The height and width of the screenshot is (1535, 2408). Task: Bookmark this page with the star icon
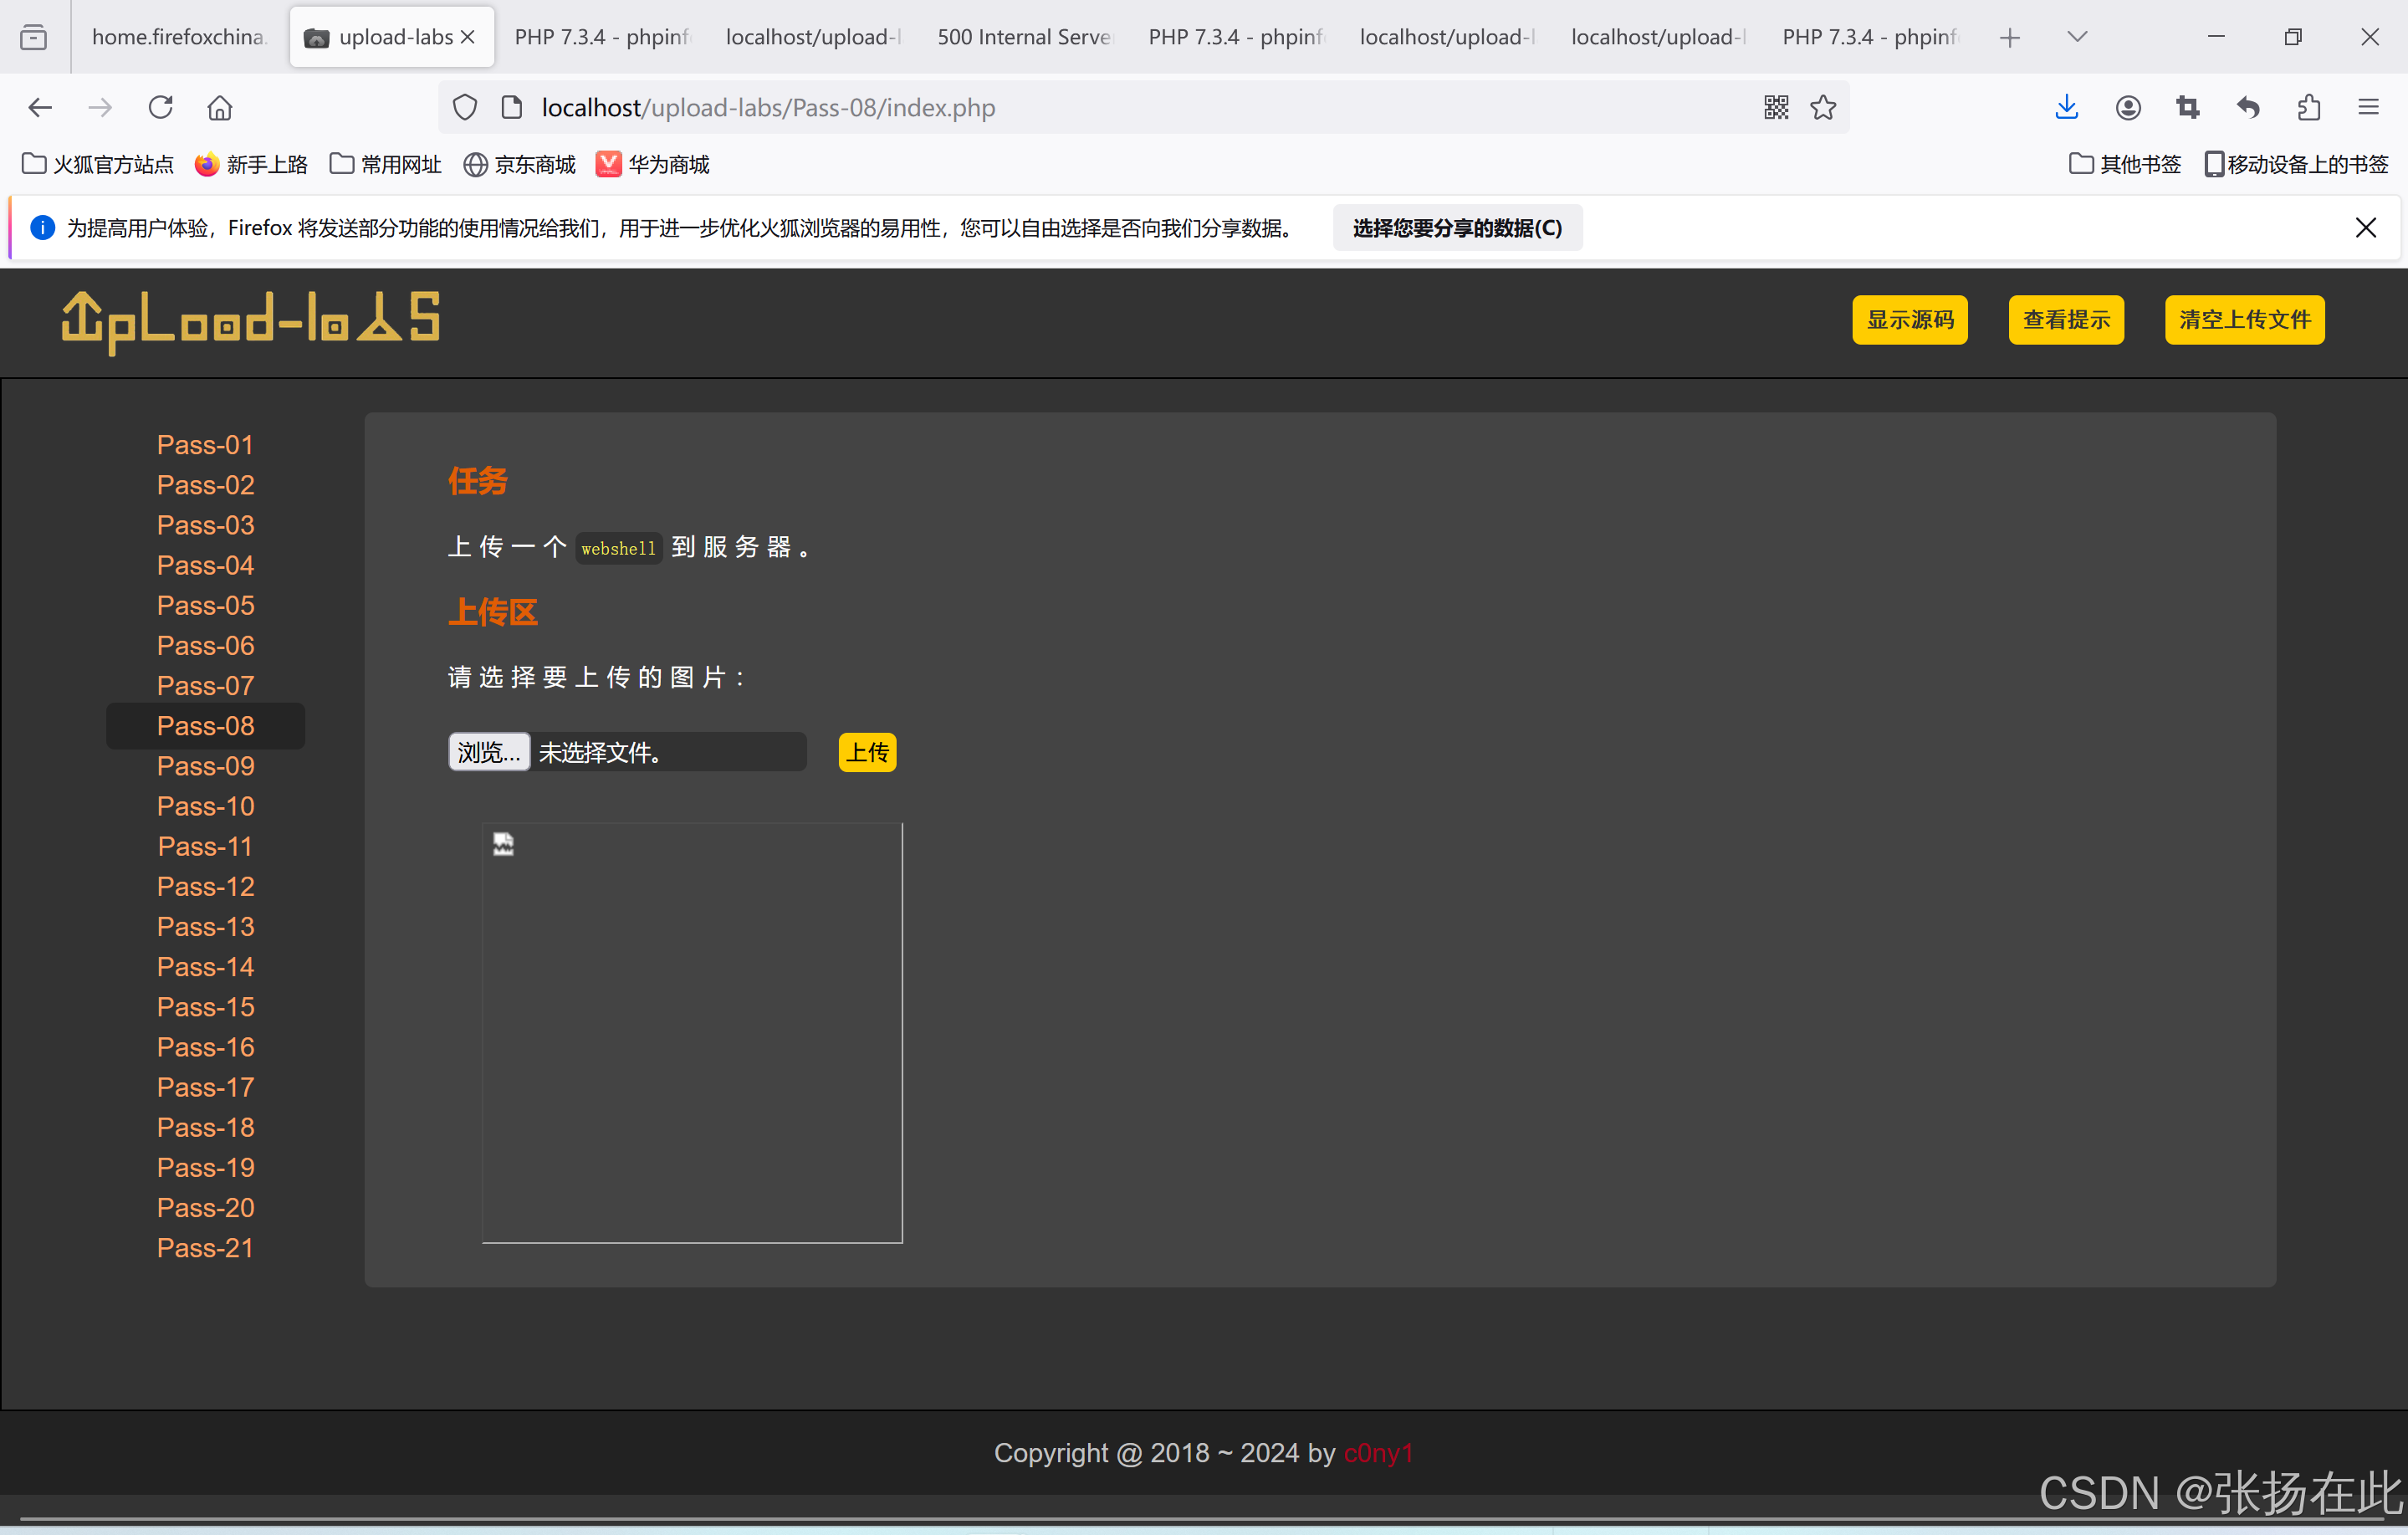(x=1822, y=107)
